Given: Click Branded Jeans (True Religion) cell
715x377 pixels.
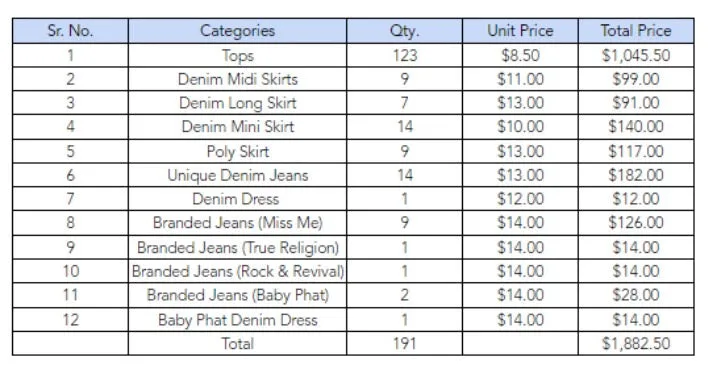Looking at the screenshot, I should point(237,248).
